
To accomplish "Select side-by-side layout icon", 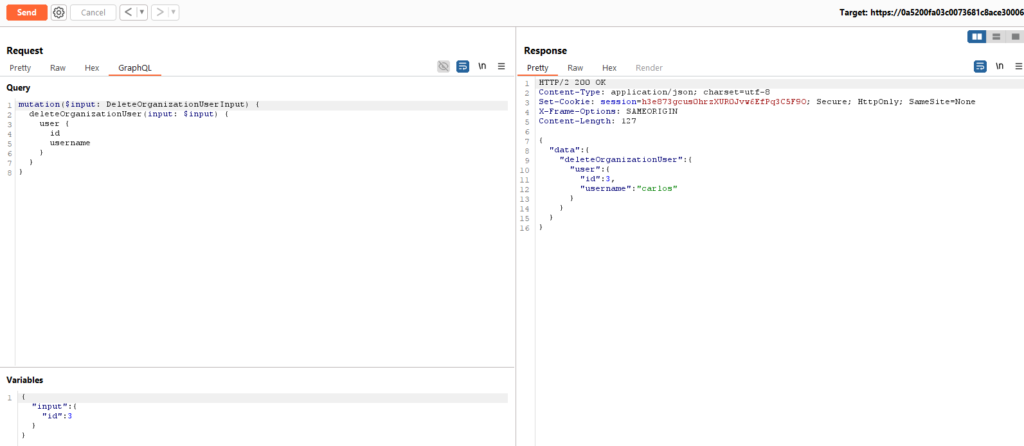I will click(977, 37).
